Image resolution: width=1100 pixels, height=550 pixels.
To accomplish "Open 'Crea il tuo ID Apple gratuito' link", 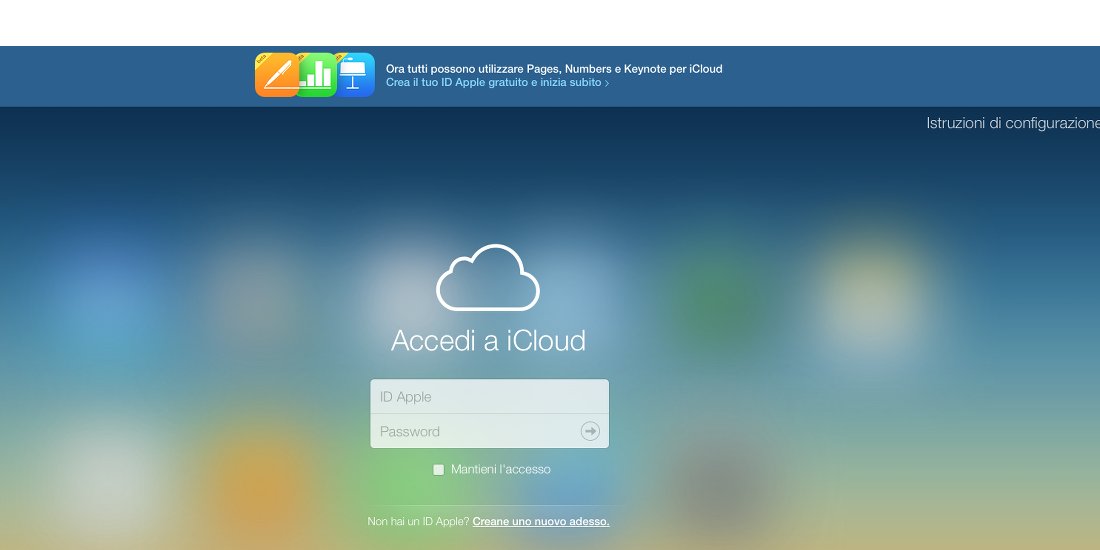I will (x=493, y=83).
